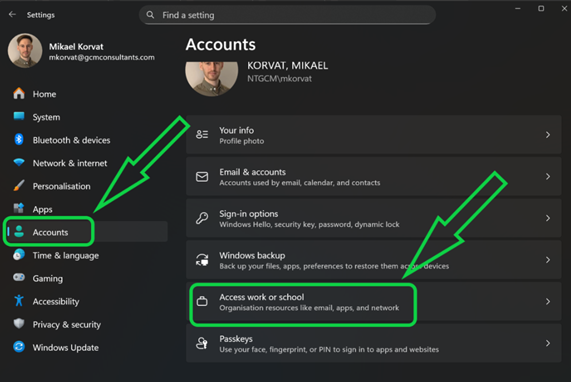Select Apps in the navigation list
Viewport: 571px width, 382px height.
coord(87,209)
